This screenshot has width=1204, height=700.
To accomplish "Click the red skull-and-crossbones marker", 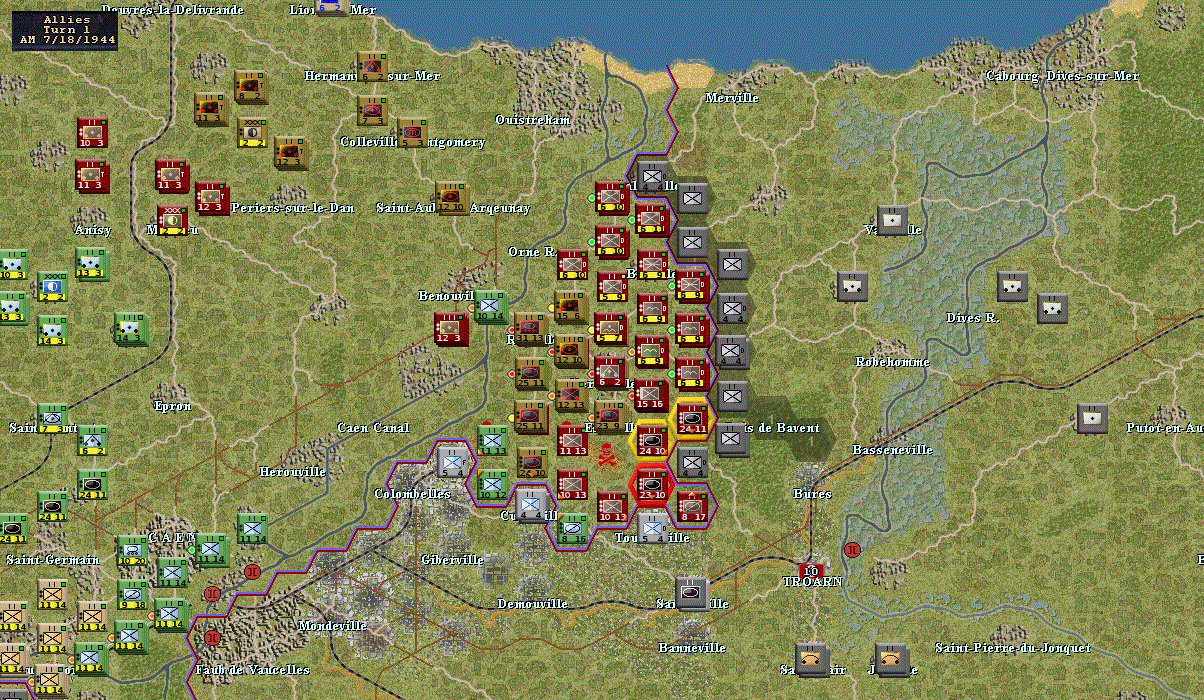I will coord(607,457).
